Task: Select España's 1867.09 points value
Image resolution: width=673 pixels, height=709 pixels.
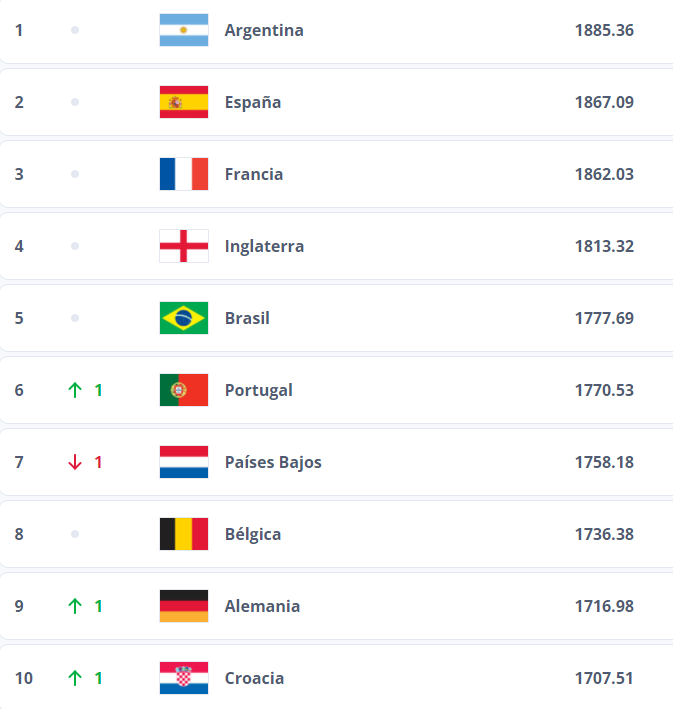Action: (604, 102)
